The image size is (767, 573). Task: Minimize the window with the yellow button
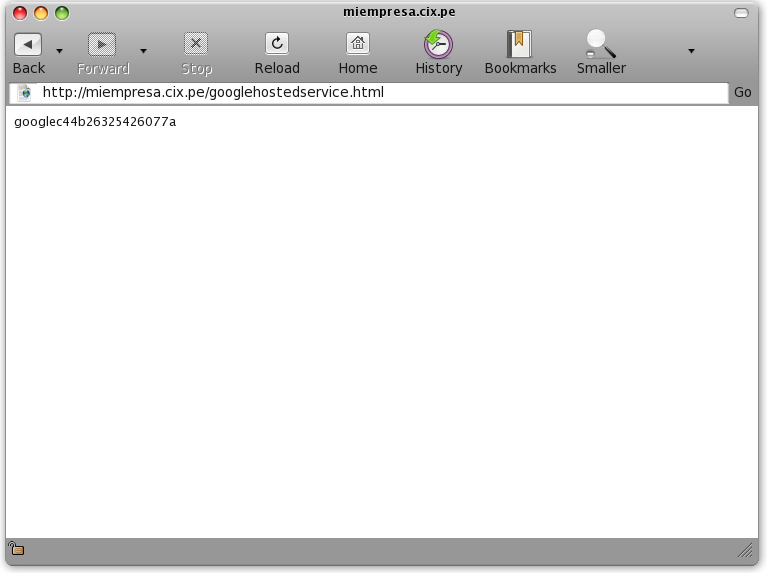click(41, 13)
